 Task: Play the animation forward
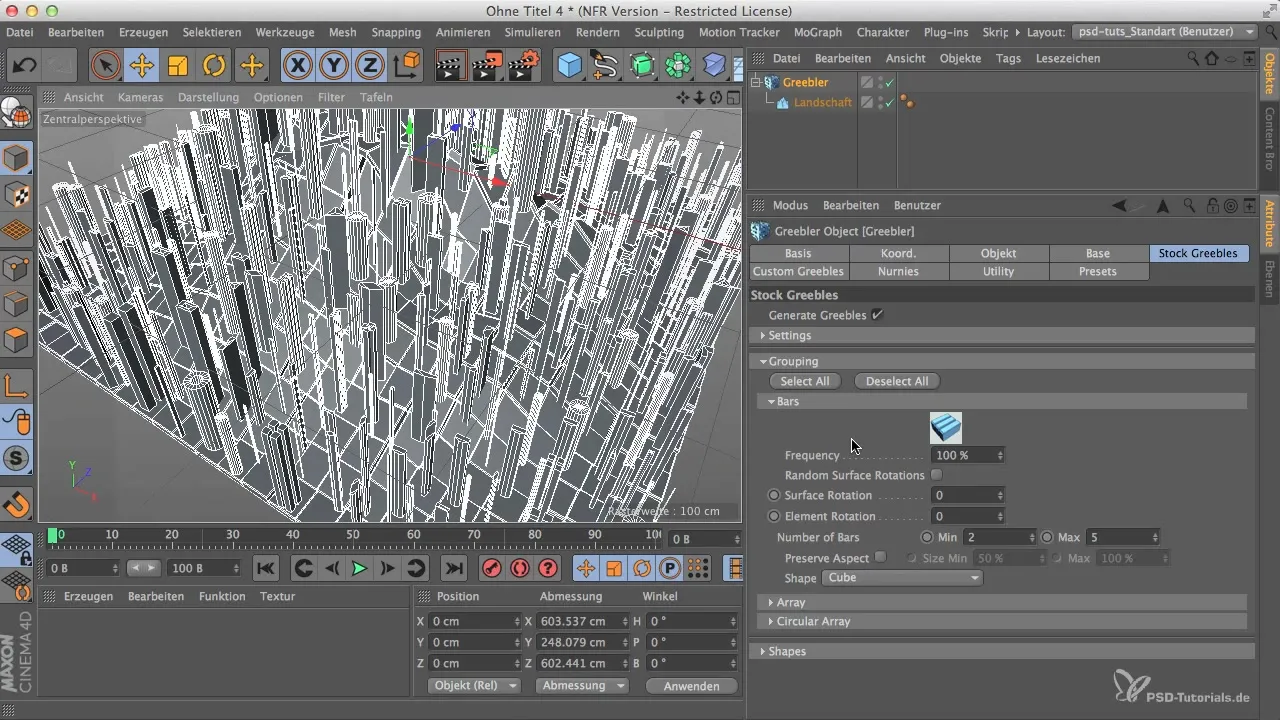(359, 568)
